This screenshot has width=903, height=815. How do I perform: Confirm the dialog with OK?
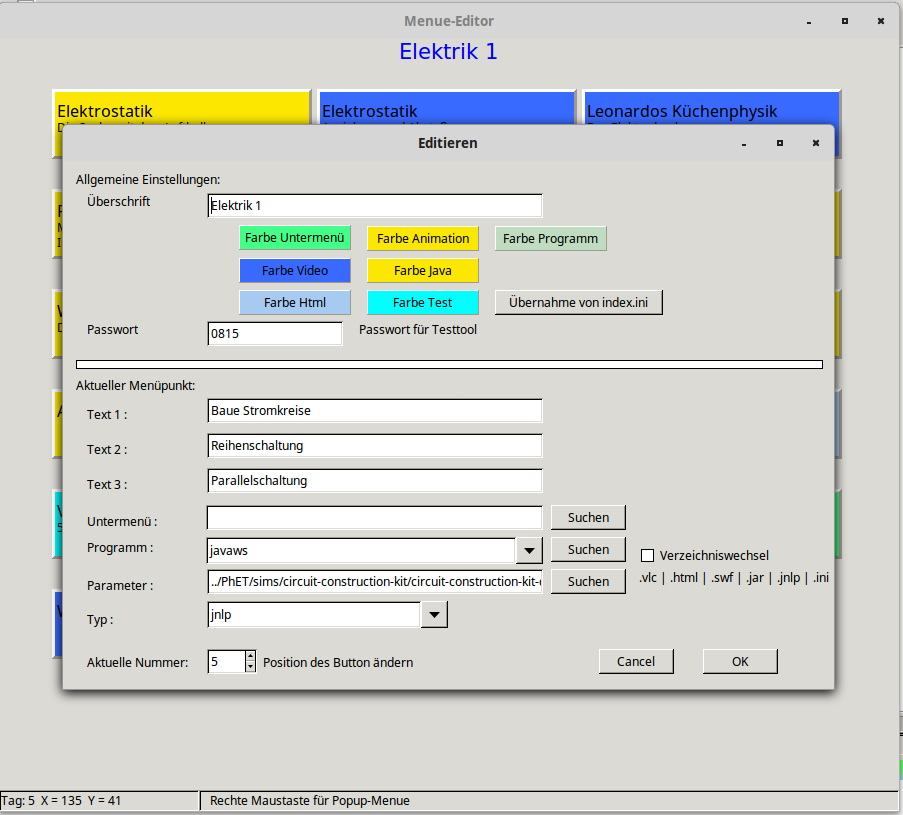pos(740,661)
